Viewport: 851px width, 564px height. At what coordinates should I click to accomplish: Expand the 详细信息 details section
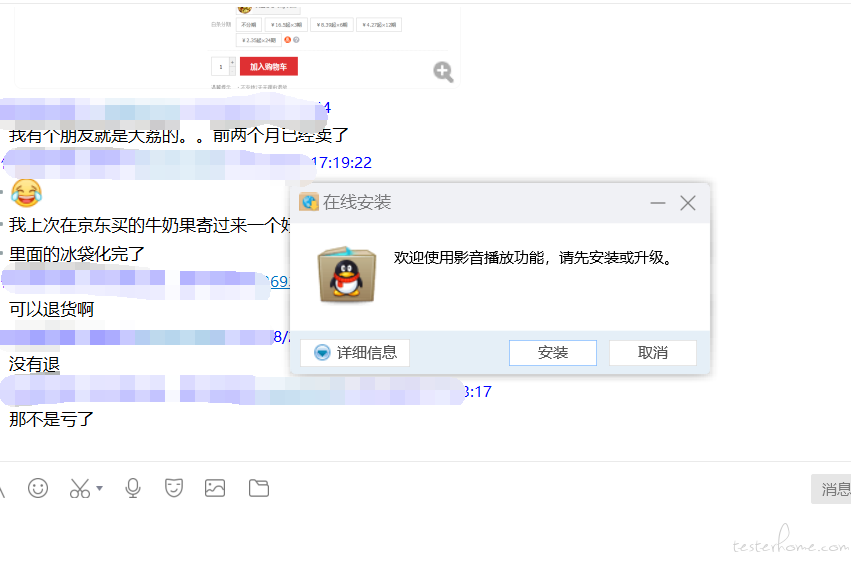[x=355, y=353]
